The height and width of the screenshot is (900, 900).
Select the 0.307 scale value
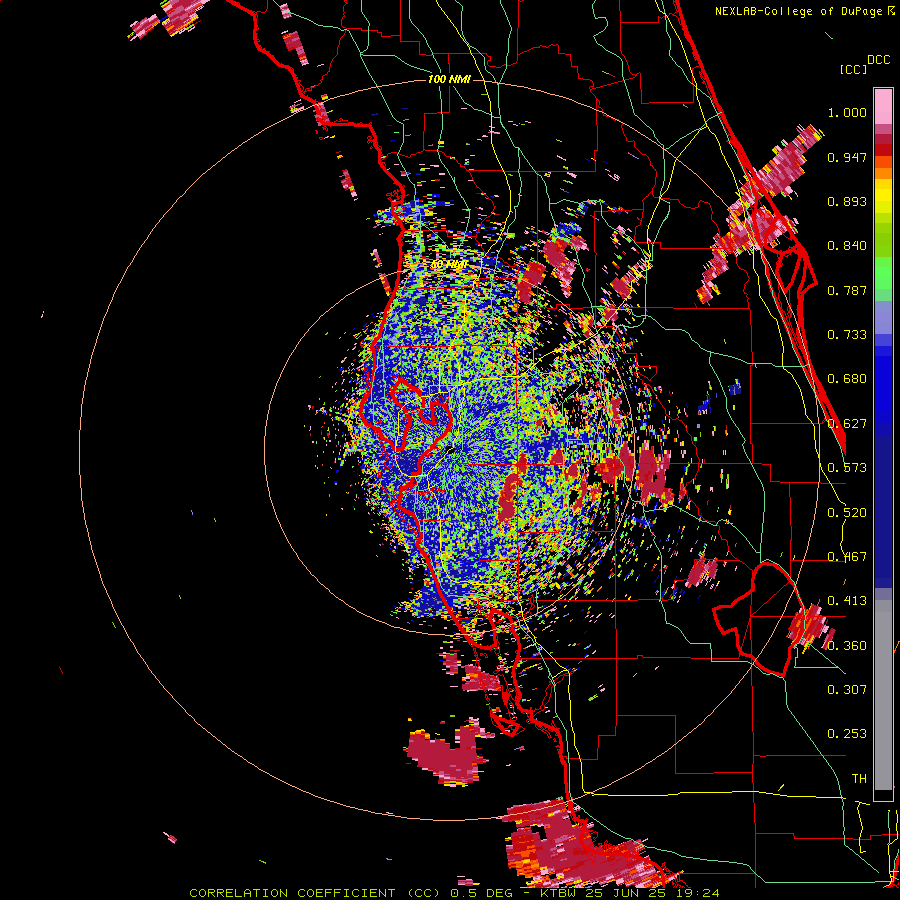(x=847, y=690)
